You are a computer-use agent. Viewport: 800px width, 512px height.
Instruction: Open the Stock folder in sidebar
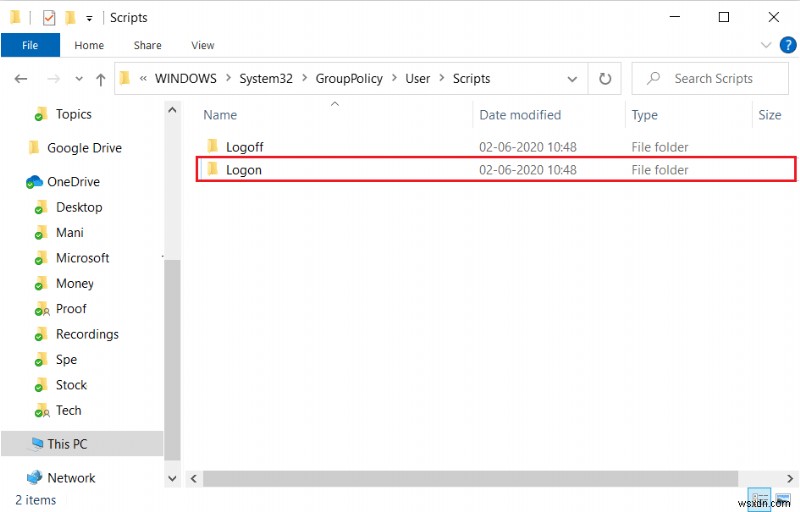pyautogui.click(x=71, y=385)
